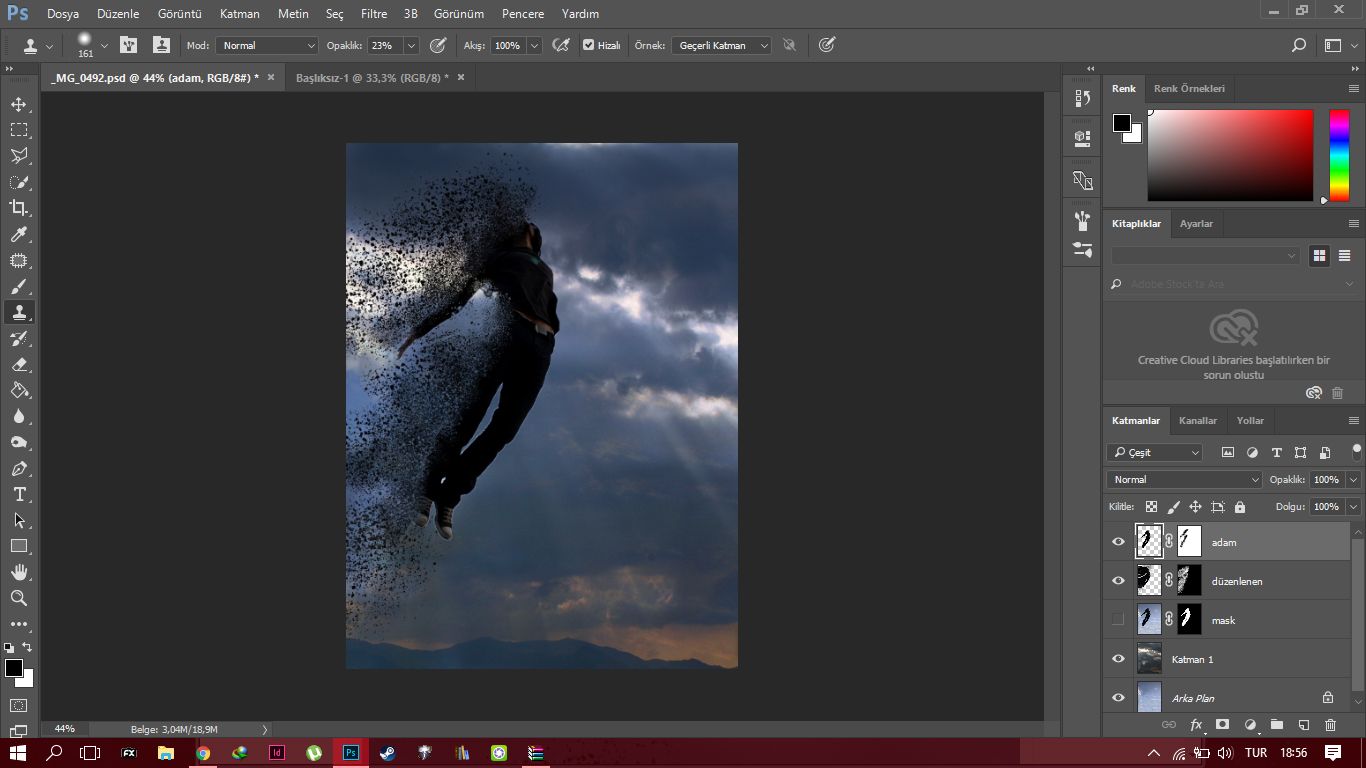Toggle the Brush panel from options bar

129,45
